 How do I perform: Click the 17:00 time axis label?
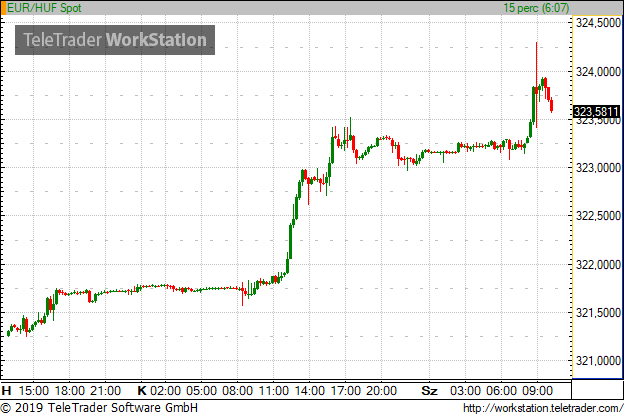tap(345, 390)
